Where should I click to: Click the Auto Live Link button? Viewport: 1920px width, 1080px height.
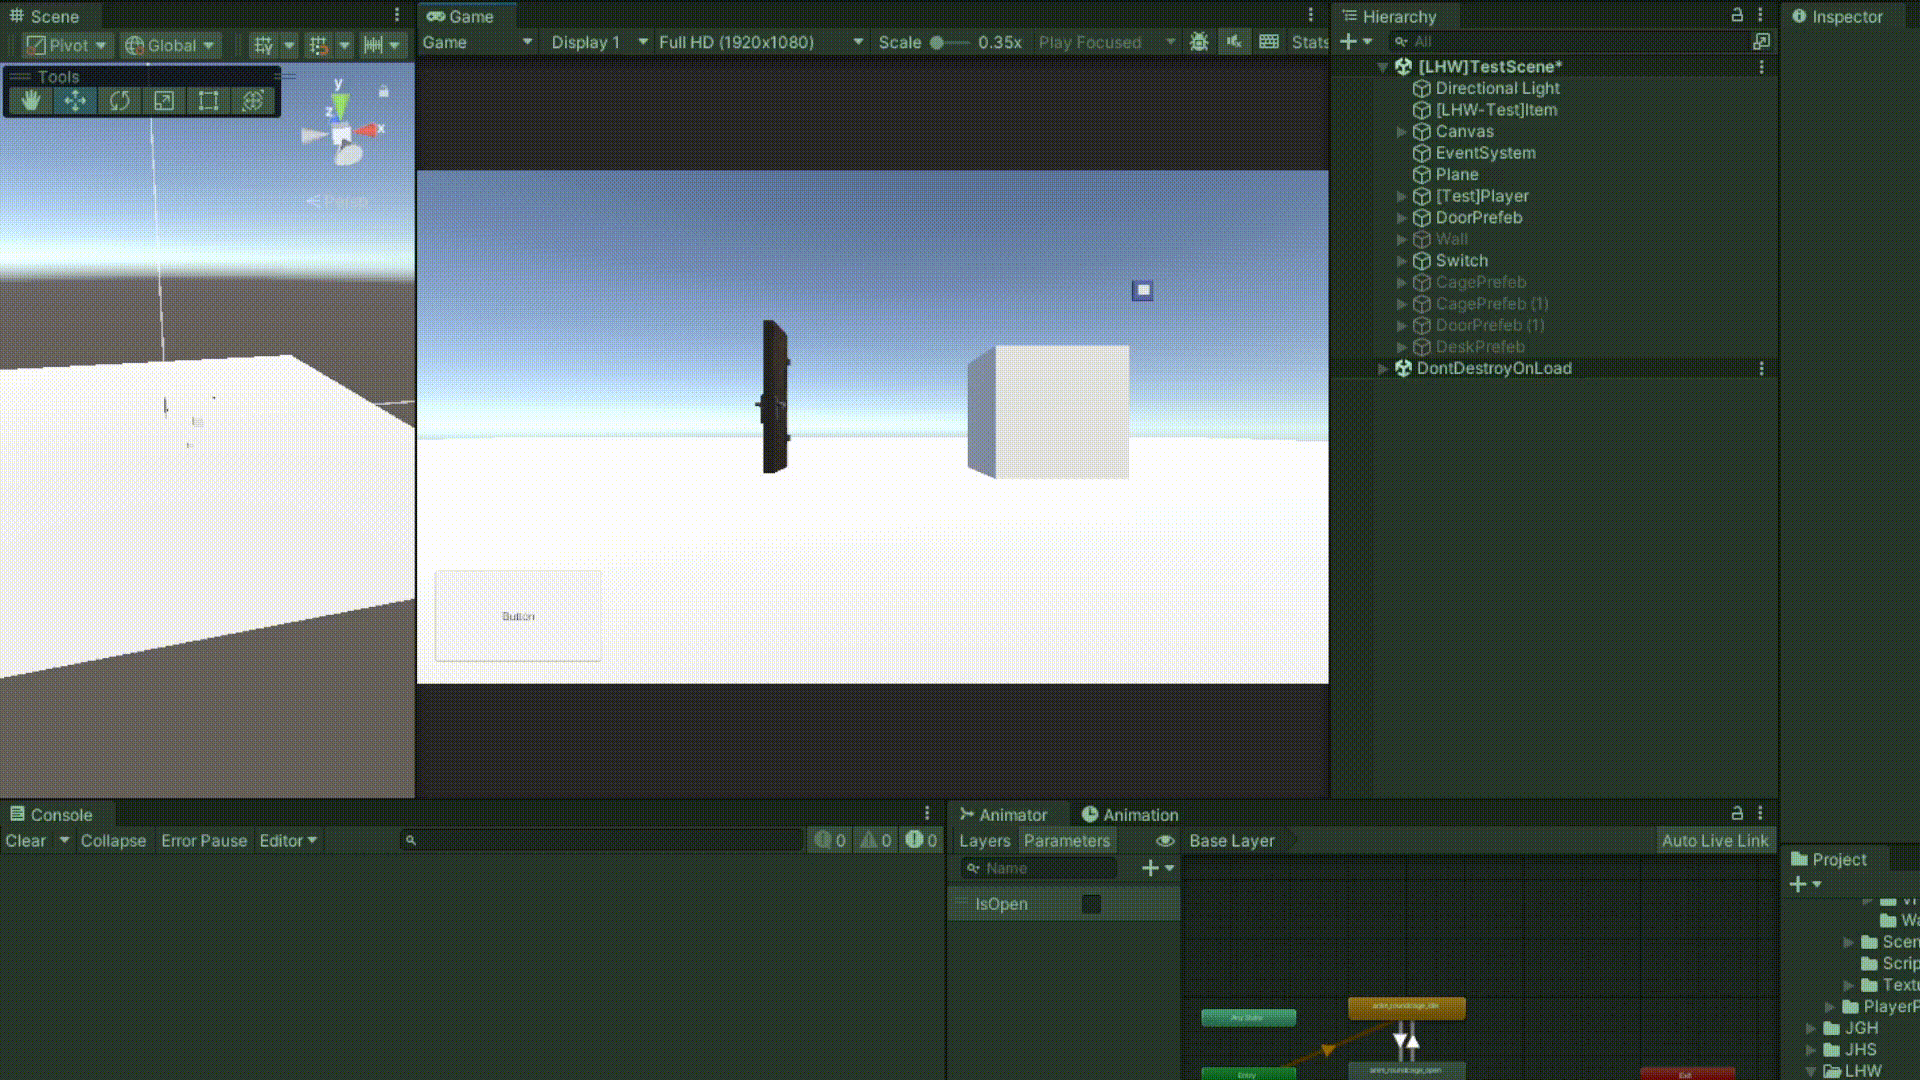click(x=1714, y=841)
